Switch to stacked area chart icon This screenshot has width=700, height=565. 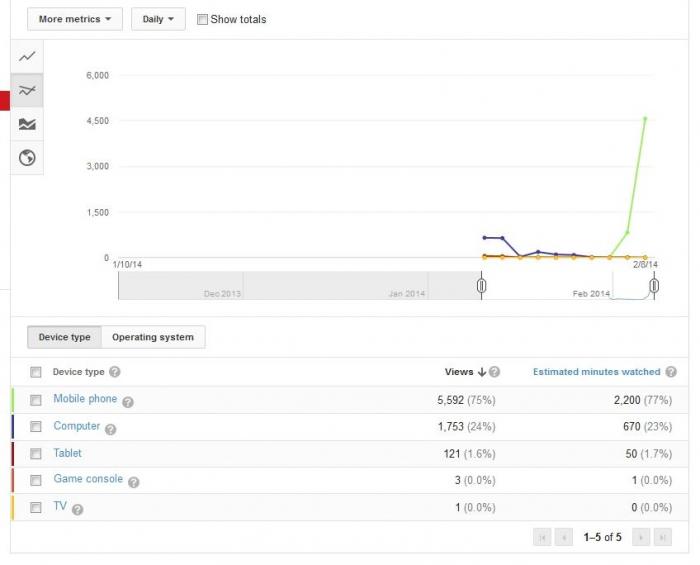click(27, 124)
